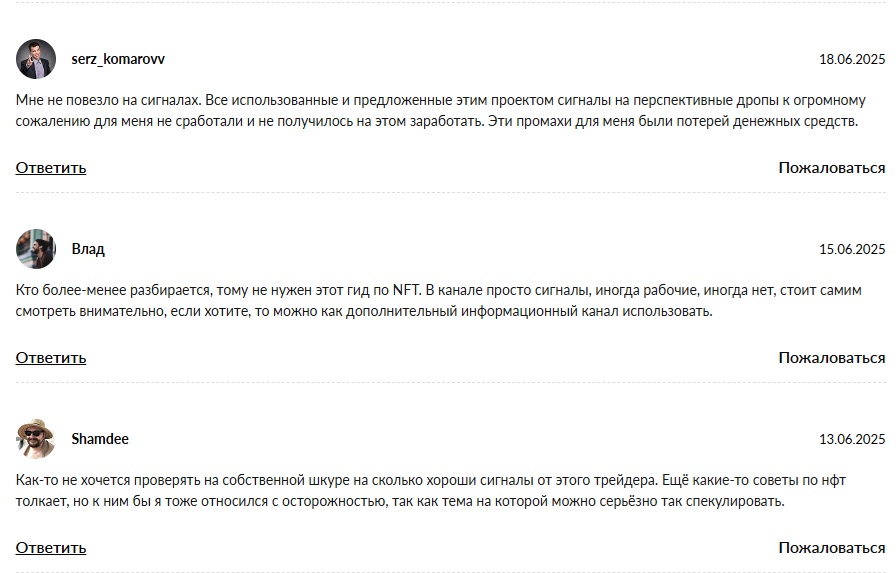The height and width of the screenshot is (573, 896).
Task: Open the Shamdee username profile
Action: point(100,439)
